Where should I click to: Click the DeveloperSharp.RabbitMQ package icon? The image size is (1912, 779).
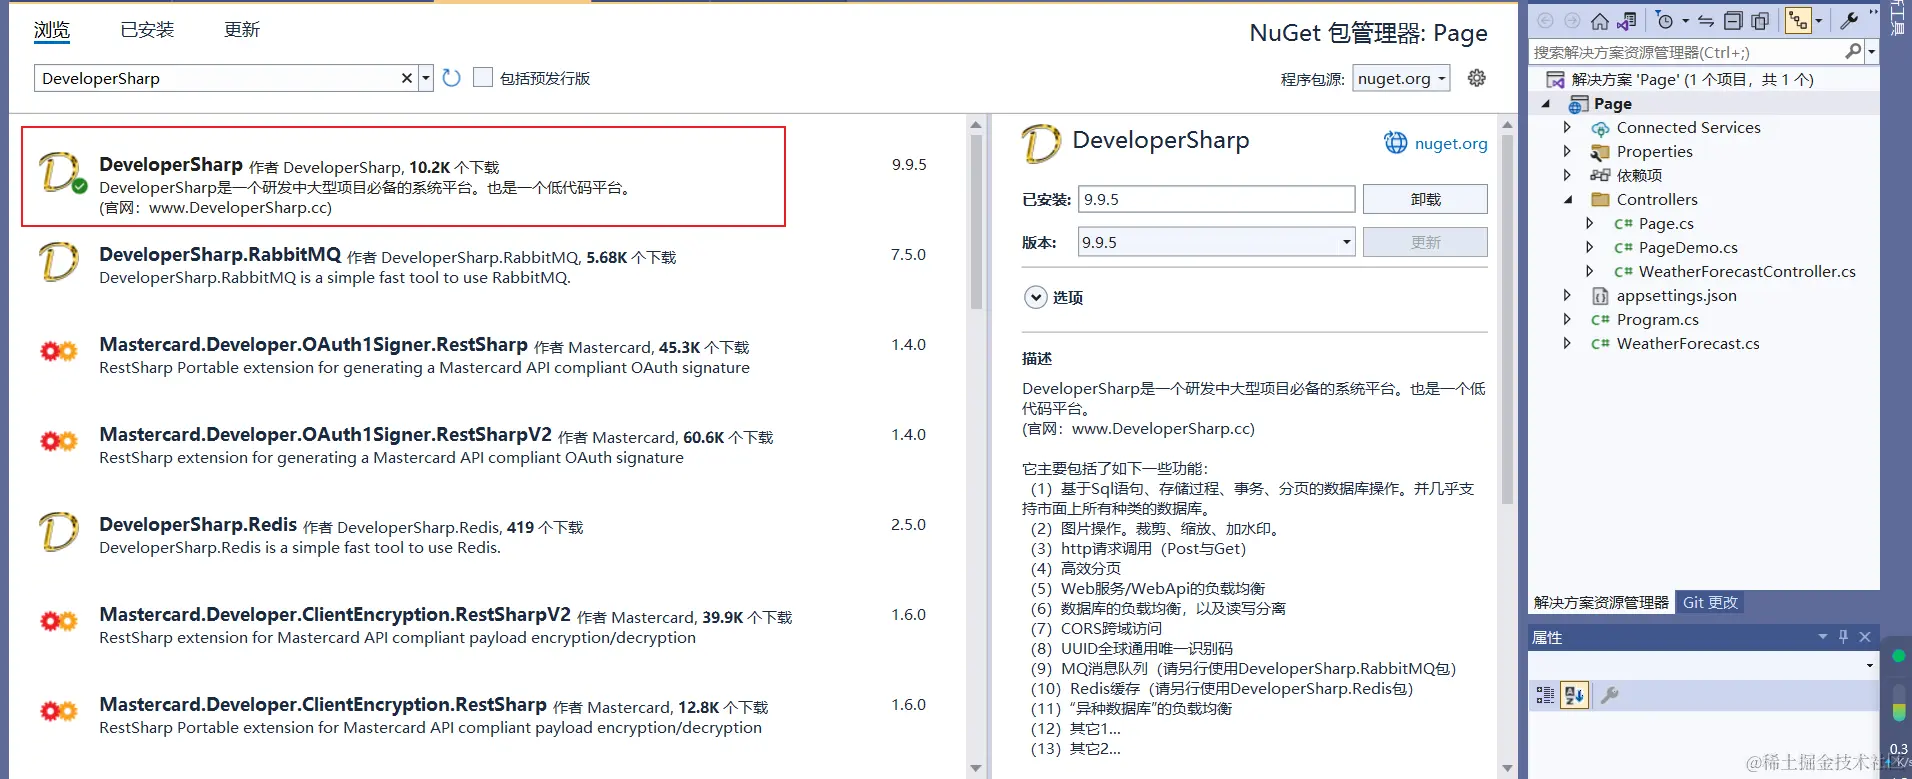tap(58, 262)
